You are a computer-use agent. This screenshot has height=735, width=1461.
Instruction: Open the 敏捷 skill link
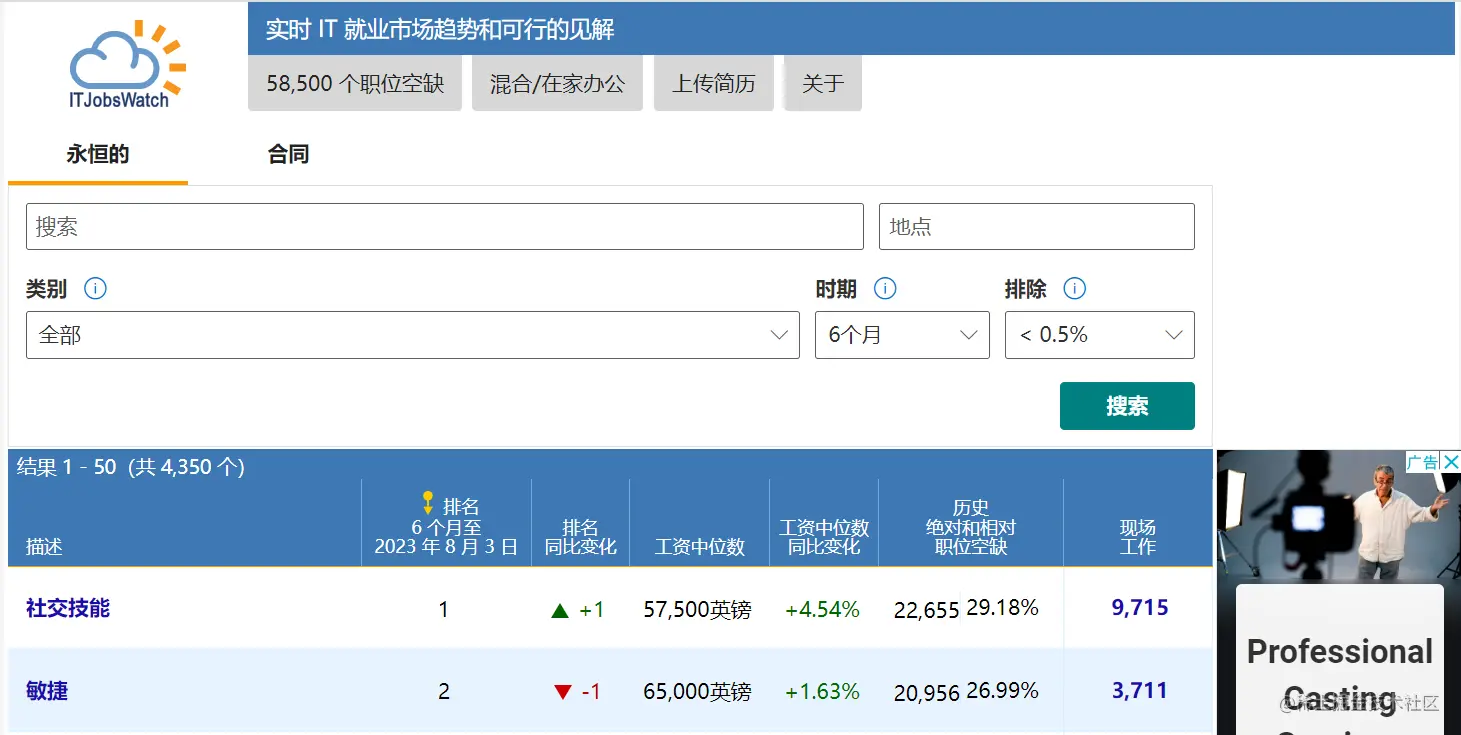pos(46,690)
